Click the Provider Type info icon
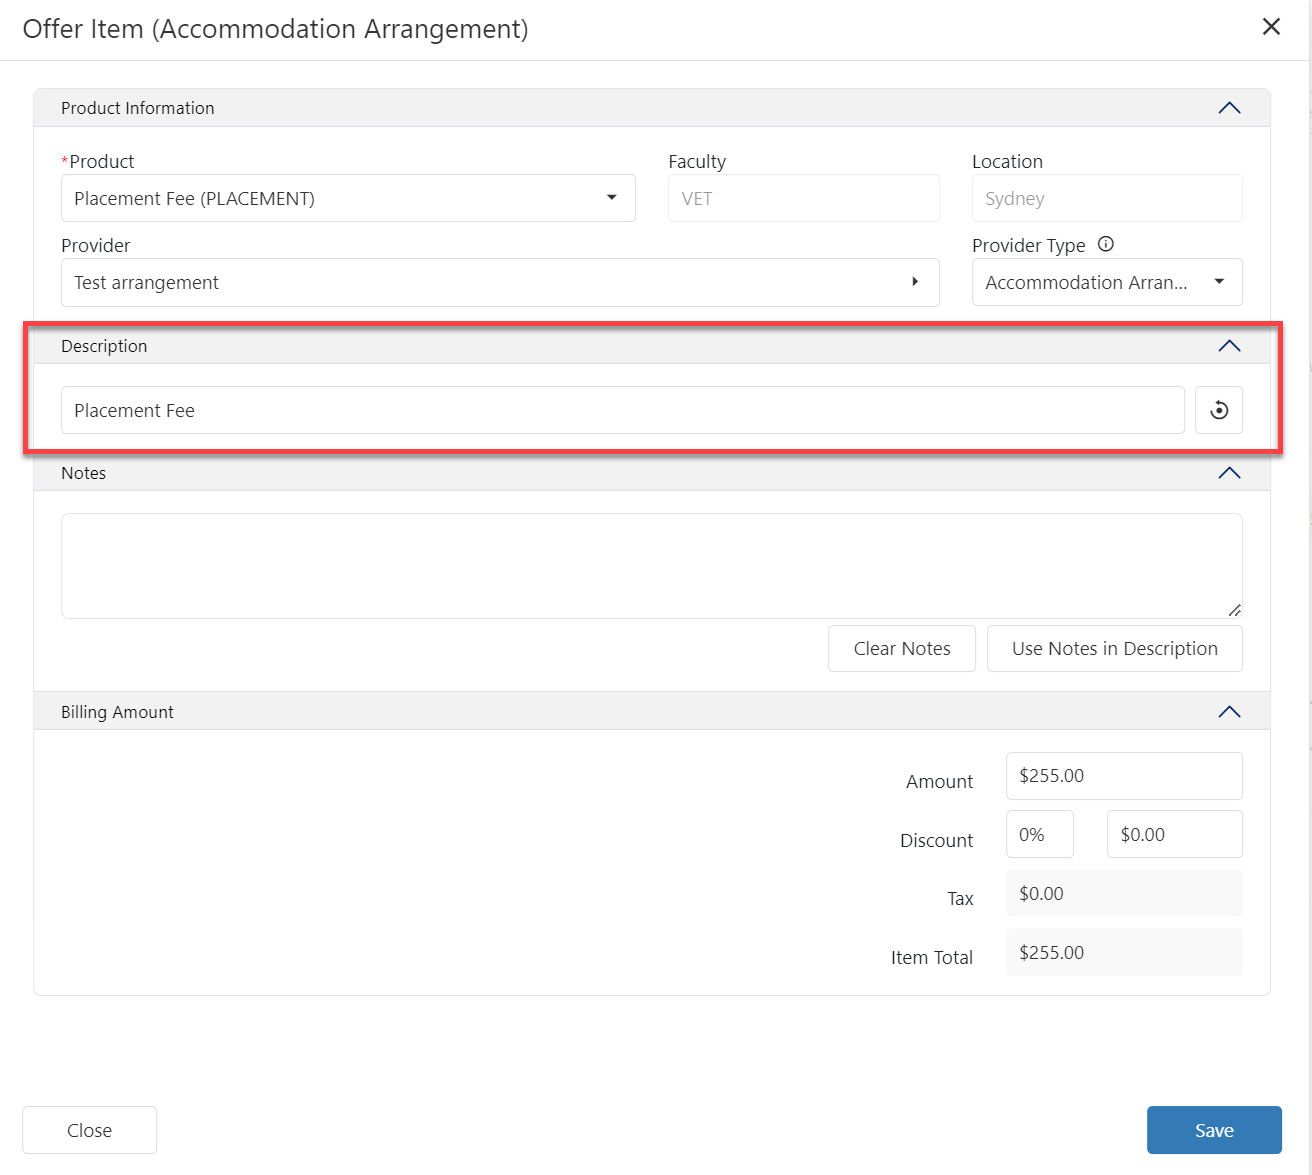The height and width of the screenshot is (1175, 1312). [1105, 244]
